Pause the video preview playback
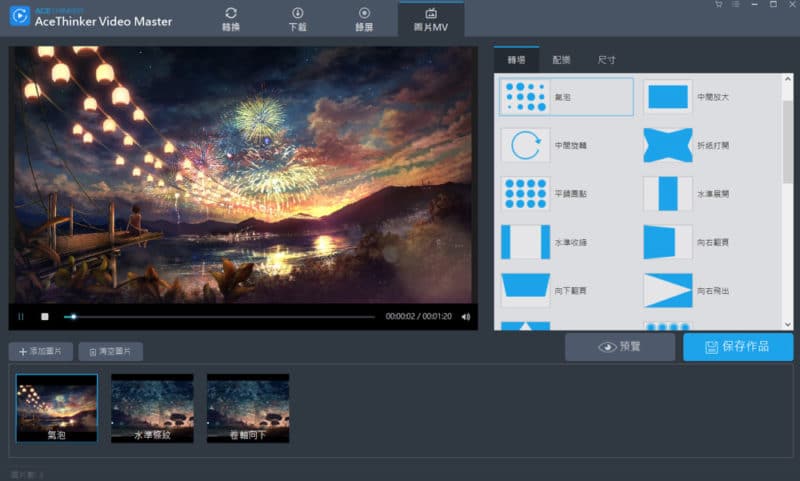 [x=20, y=317]
